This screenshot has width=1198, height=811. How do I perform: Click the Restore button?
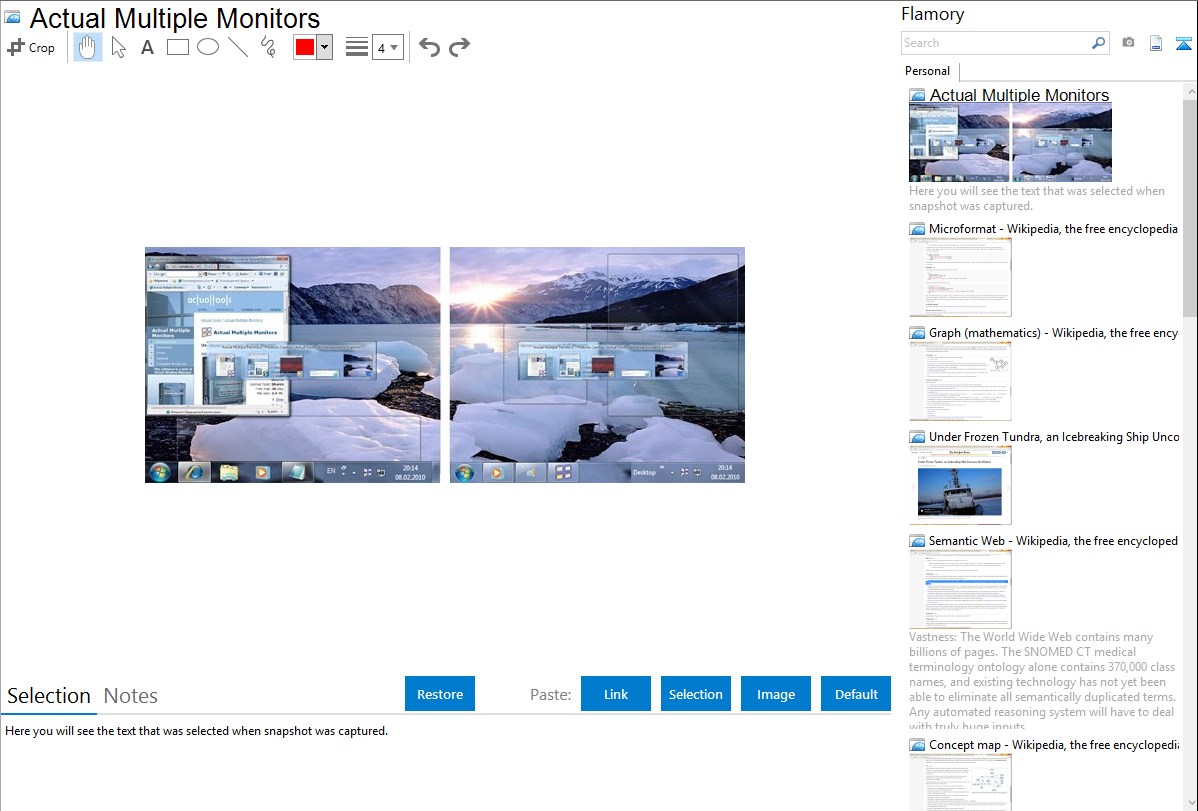pyautogui.click(x=440, y=694)
